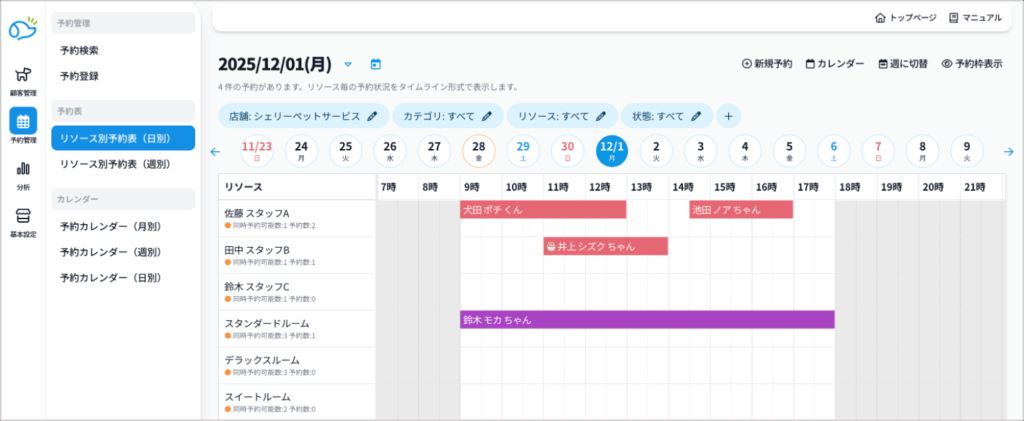Toggle 予約枠表示 visibility
The width and height of the screenshot is (1024, 421).
pyautogui.click(x=972, y=64)
